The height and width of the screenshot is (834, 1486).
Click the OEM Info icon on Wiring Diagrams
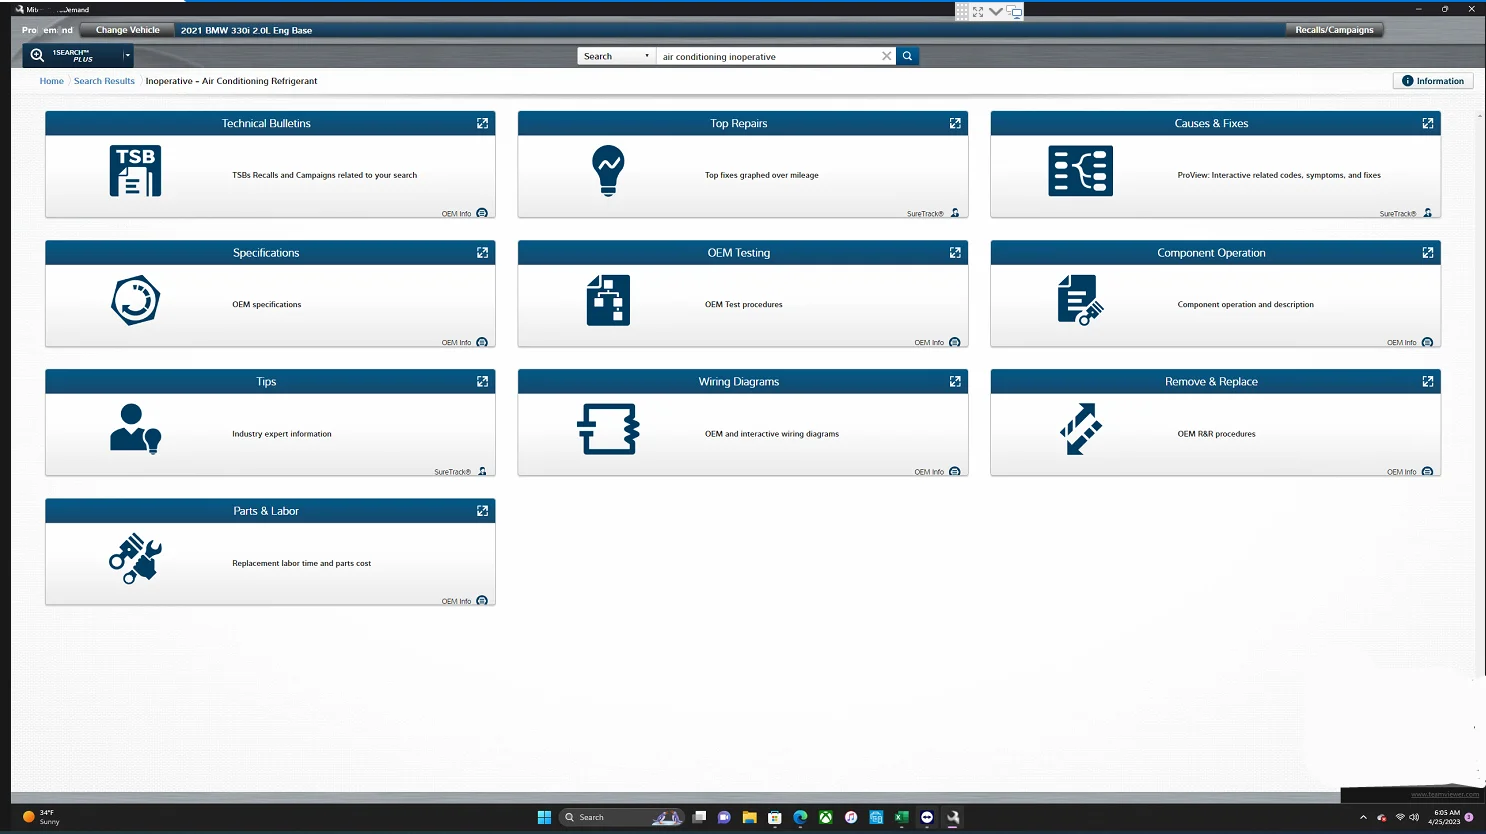[x=955, y=471]
